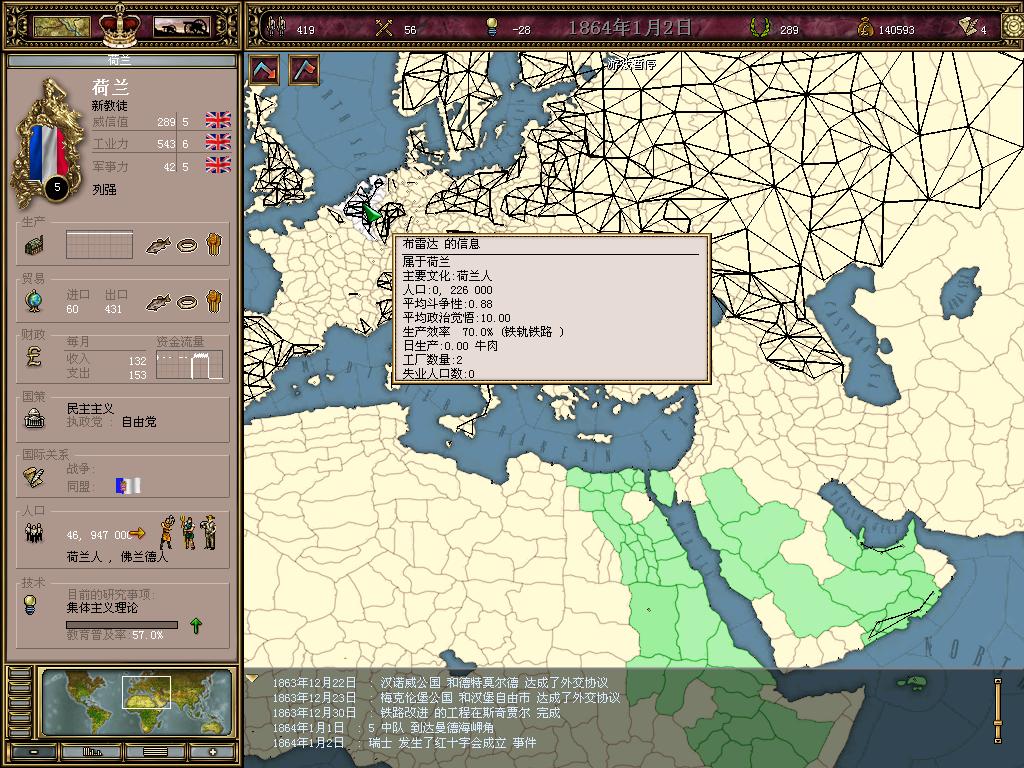Image resolution: width=1024 pixels, height=768 pixels.
Task: Click the first worker figure in population
Action: pos(168,532)
